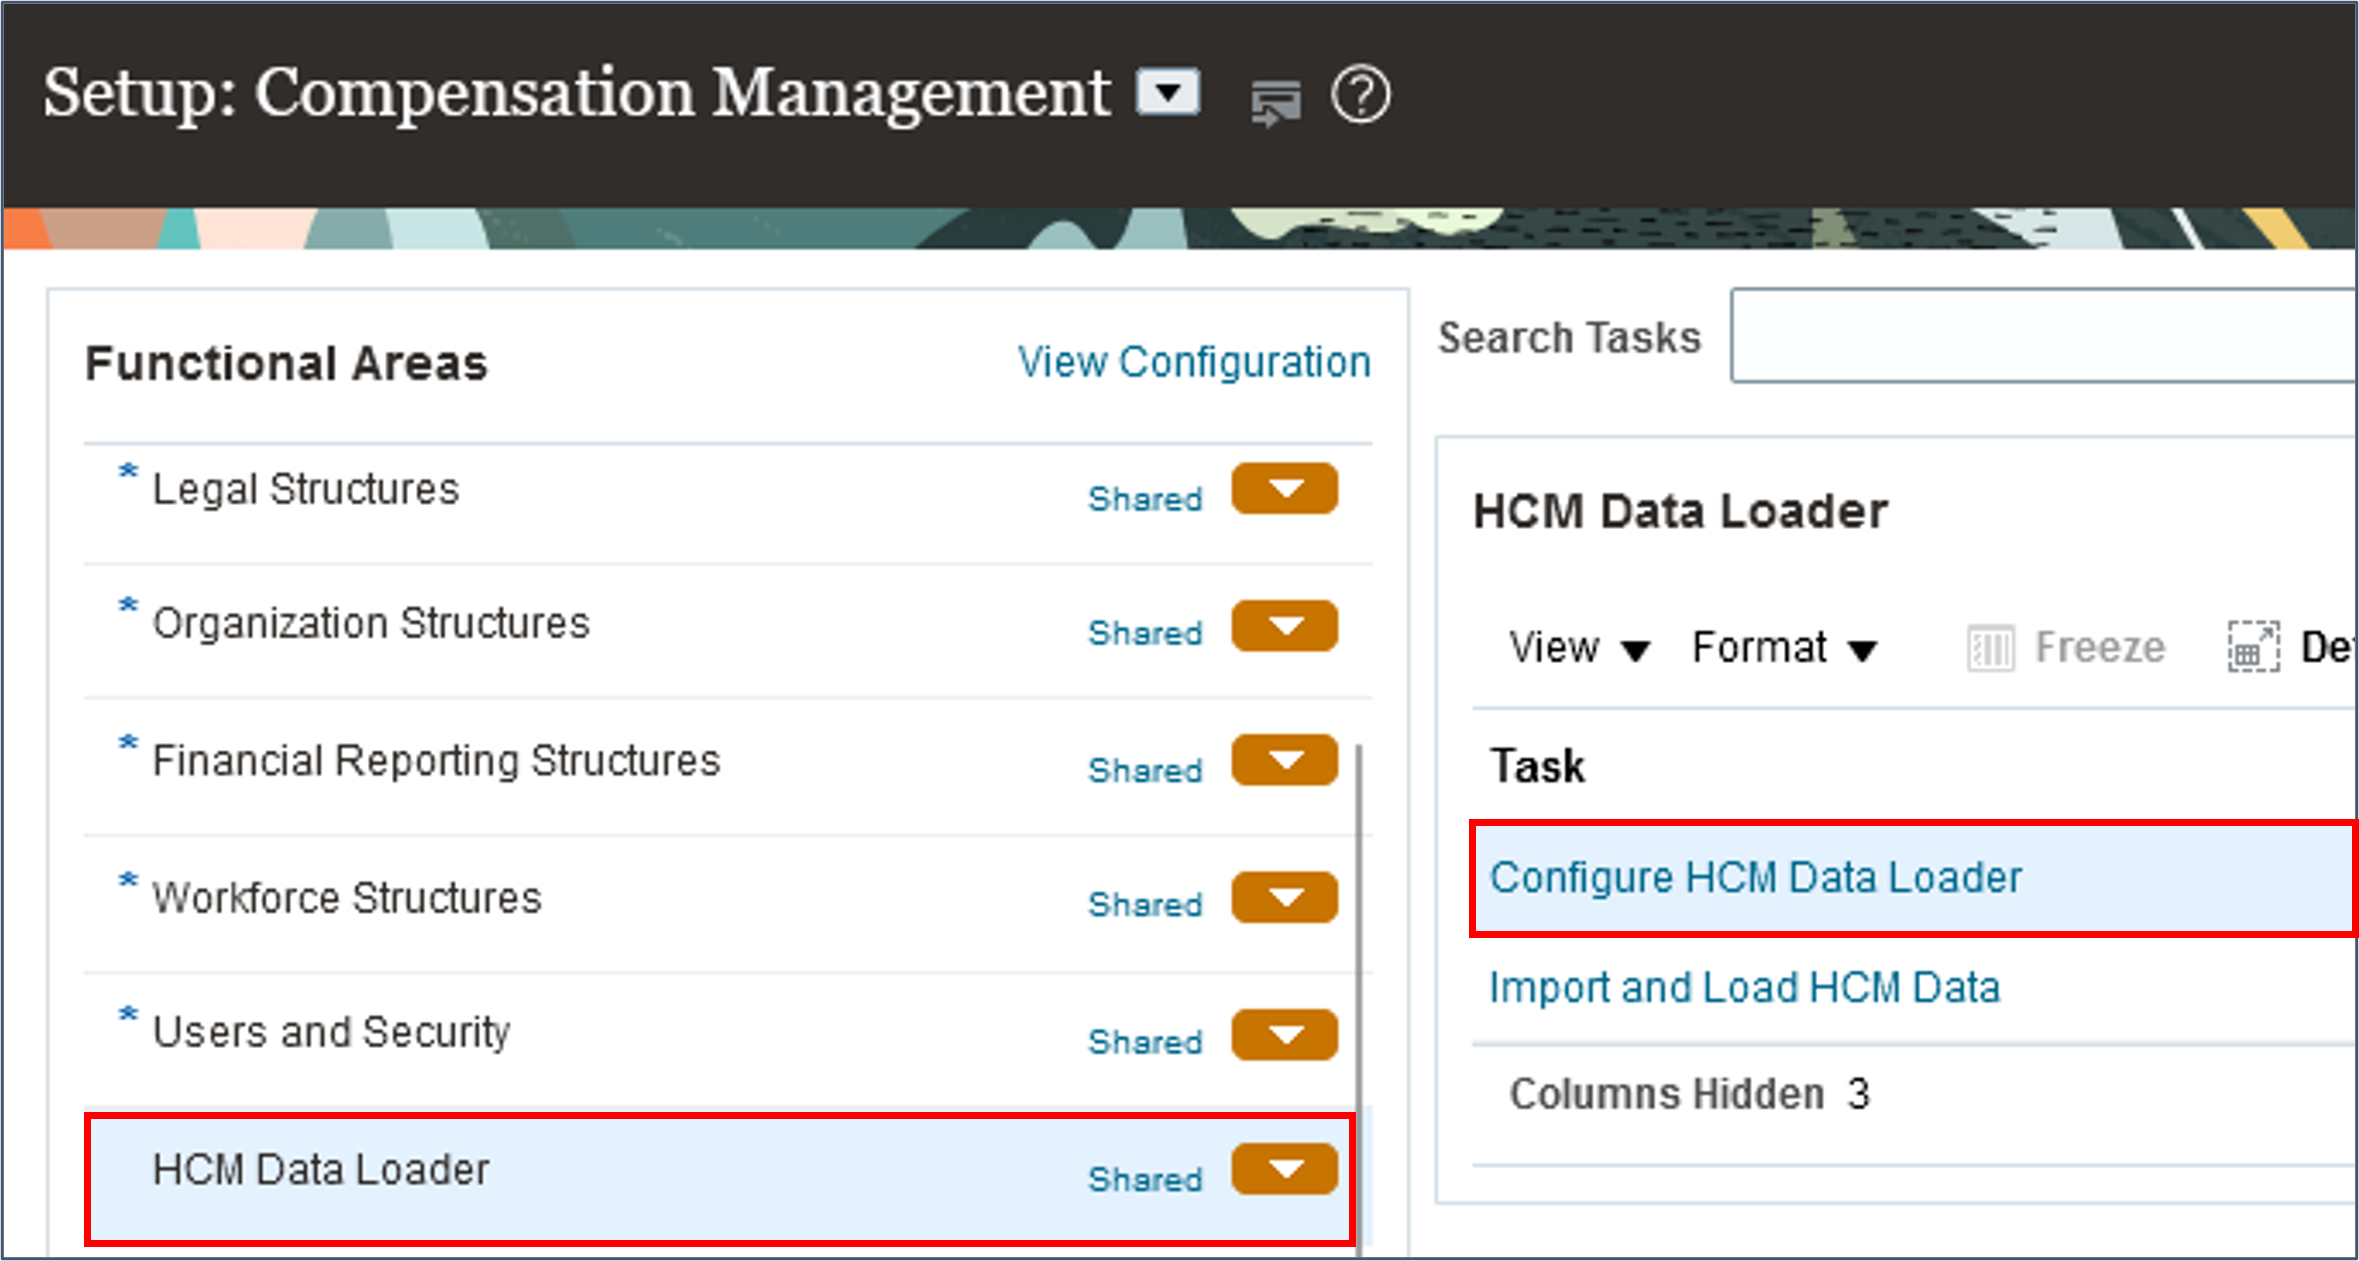This screenshot has height=1261, width=2359.
Task: Select the Workforce Structures functional area
Action: tap(347, 897)
